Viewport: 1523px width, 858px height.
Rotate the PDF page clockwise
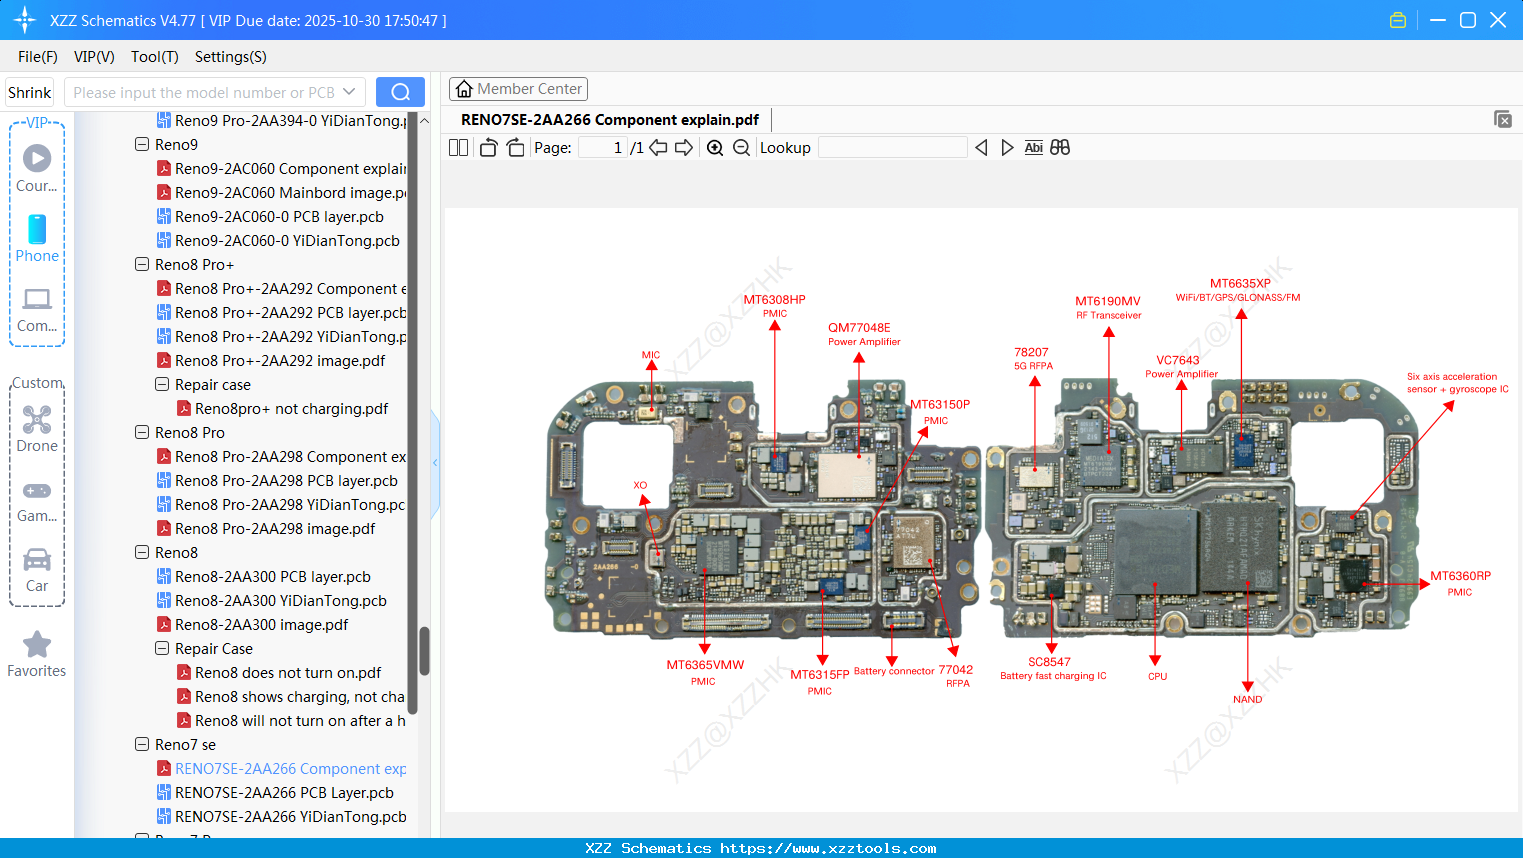click(x=515, y=147)
